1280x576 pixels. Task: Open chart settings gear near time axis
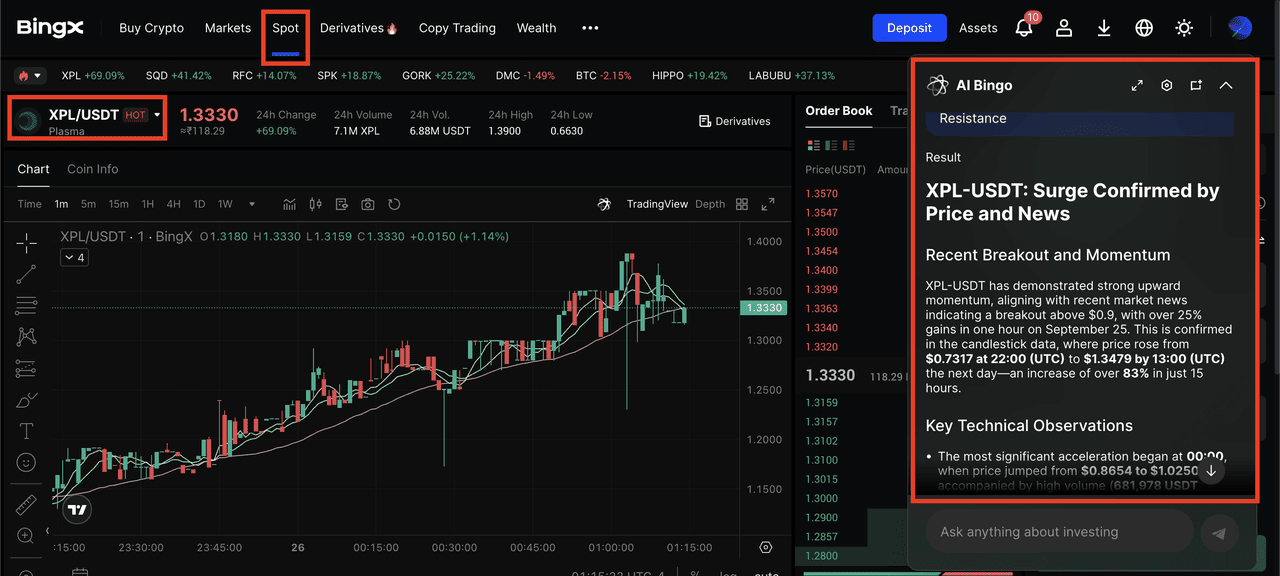[766, 548]
